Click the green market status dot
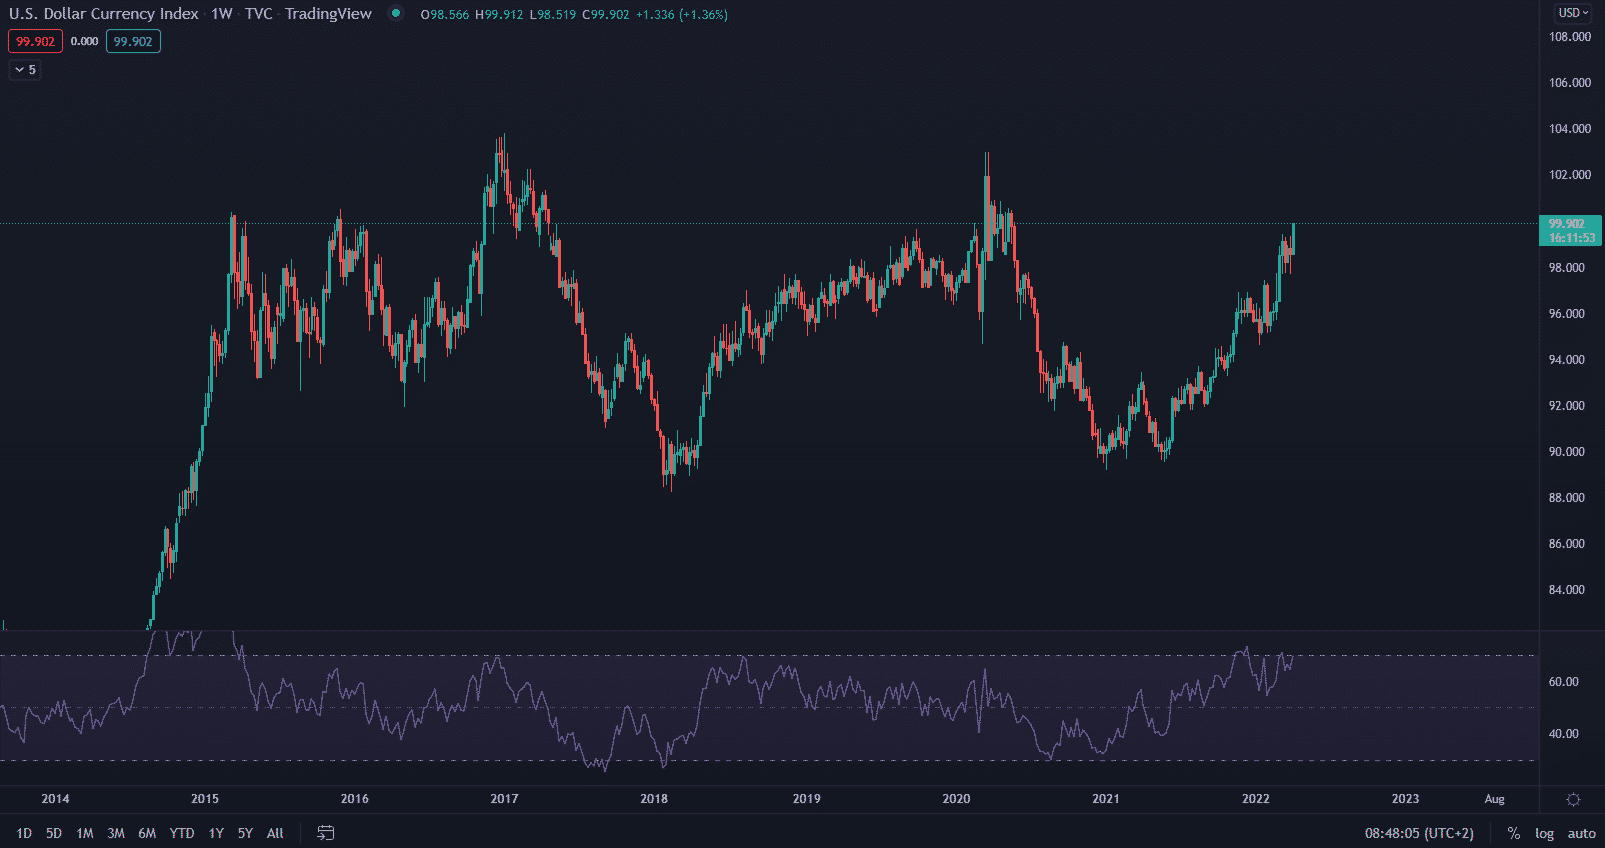Viewport: 1605px width, 848px height. click(396, 14)
